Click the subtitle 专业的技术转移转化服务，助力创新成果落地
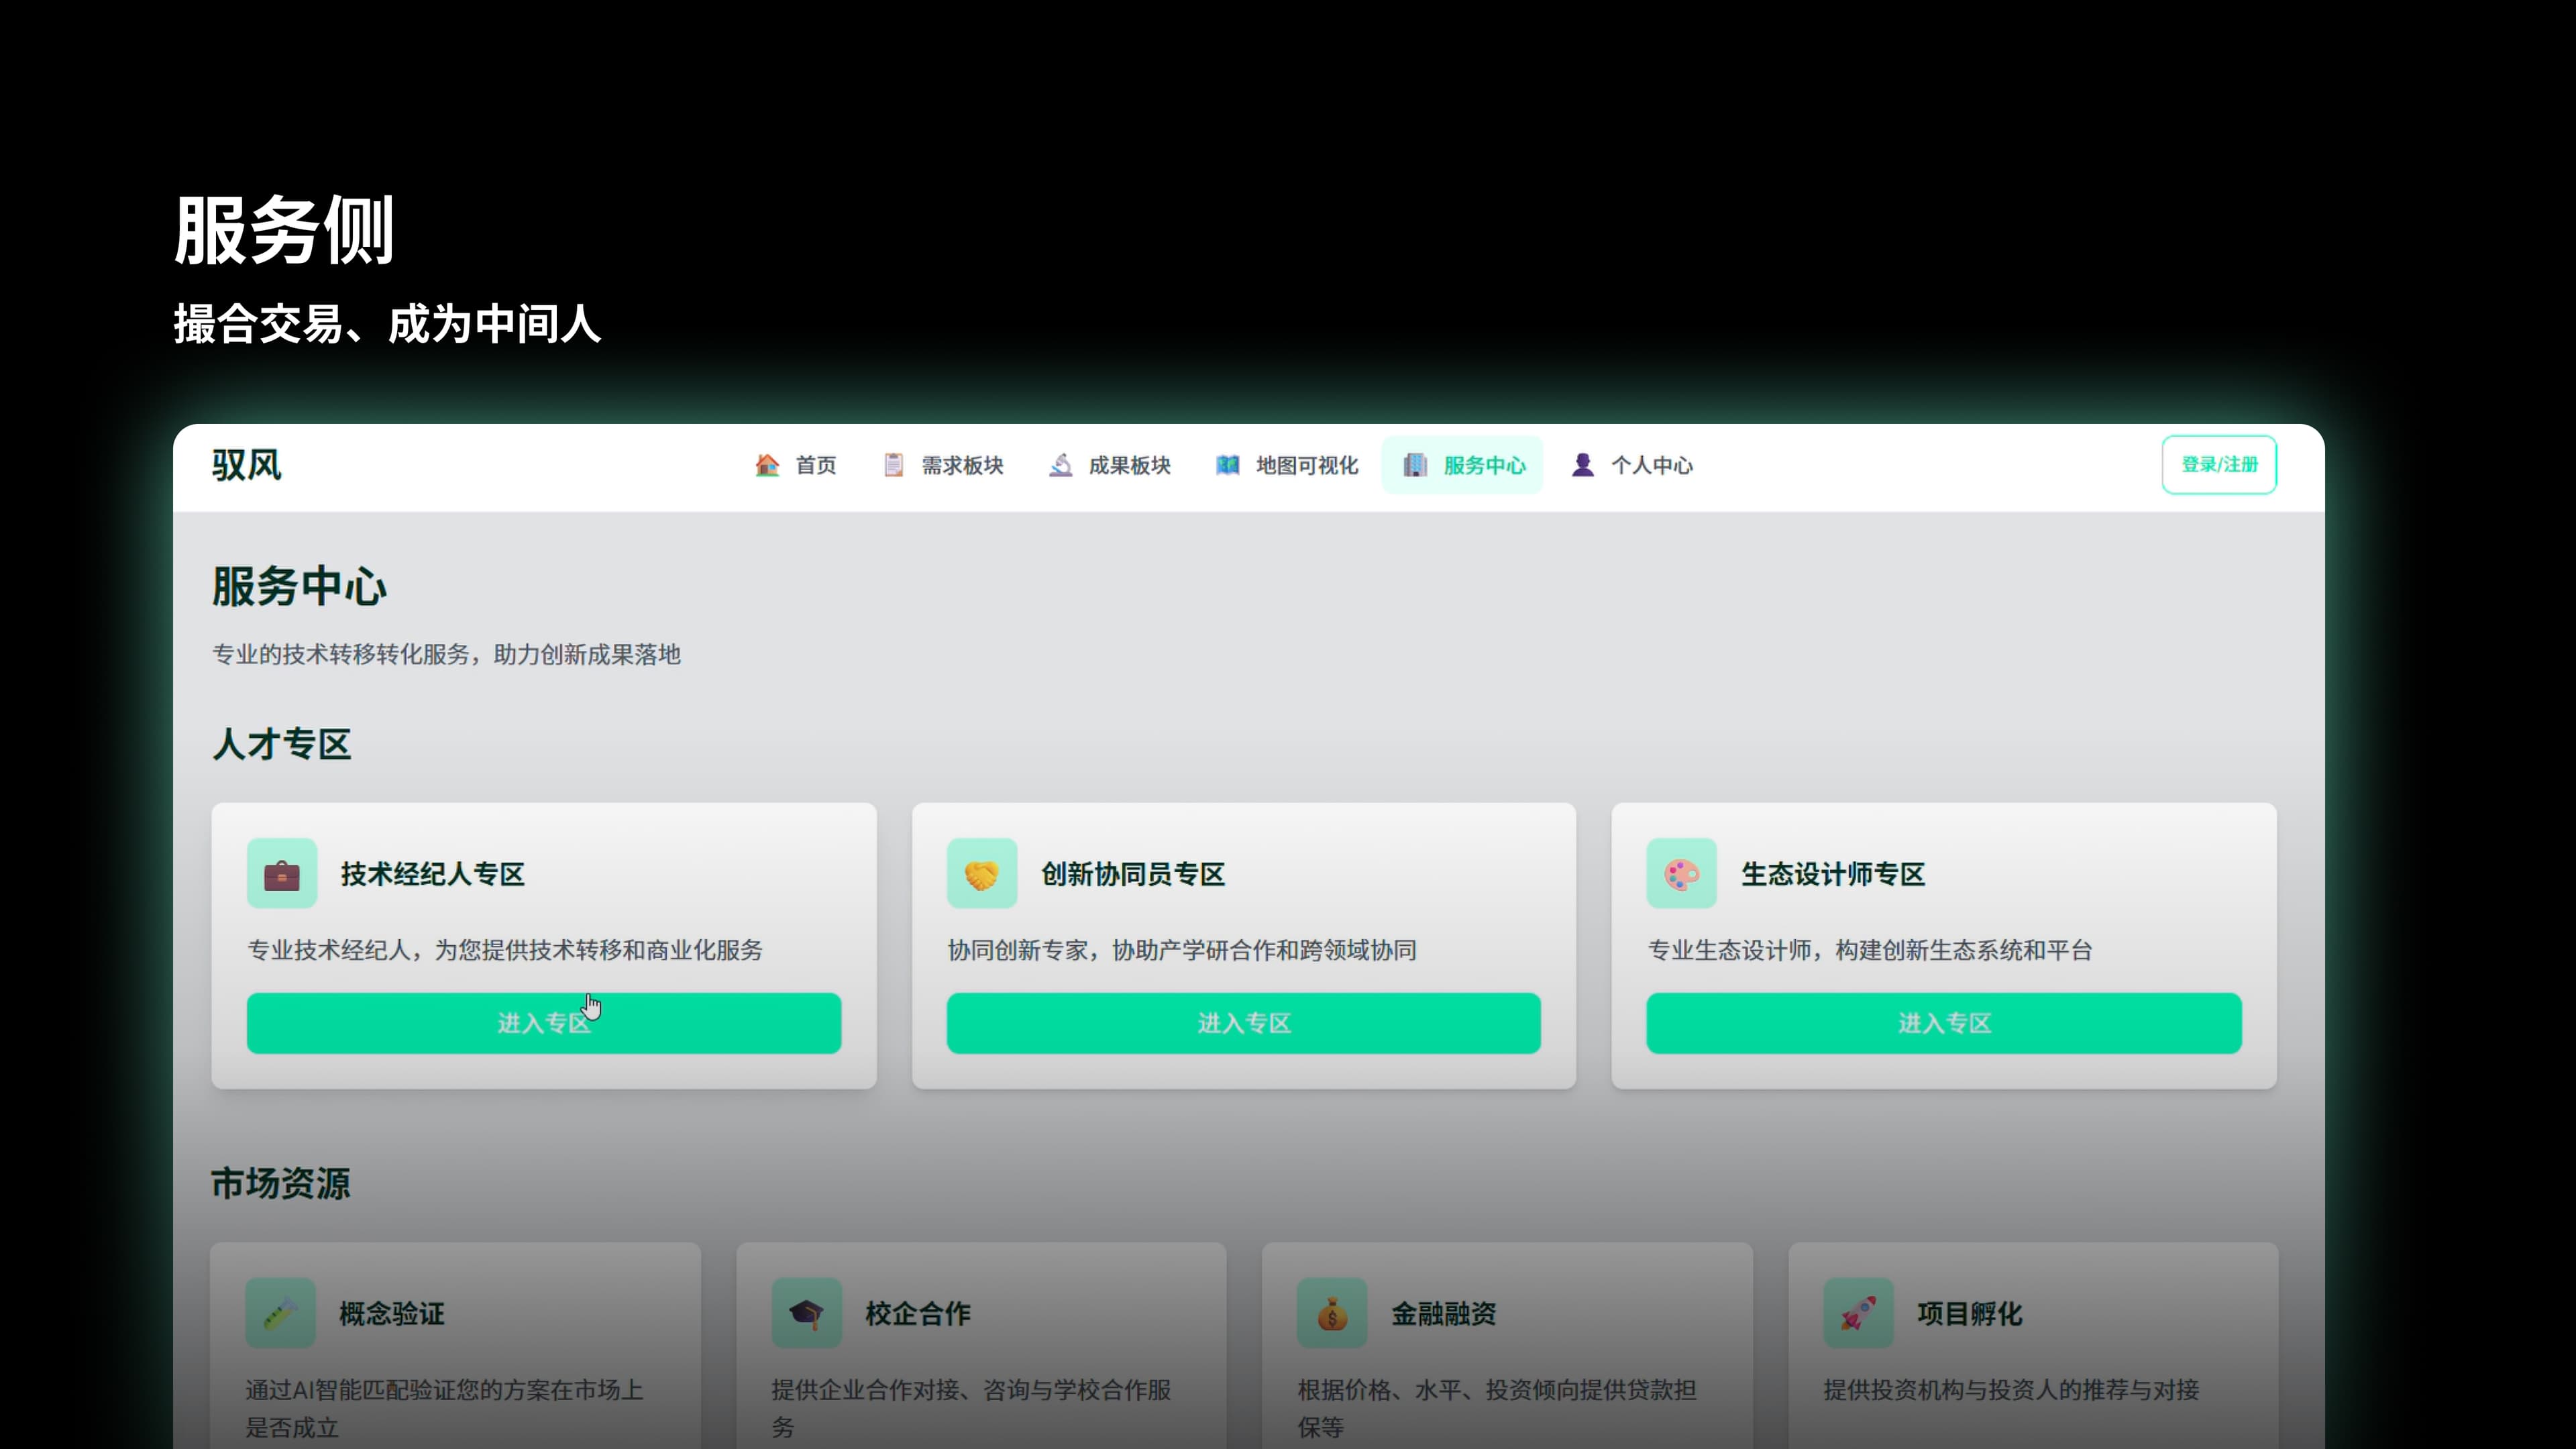 point(446,654)
